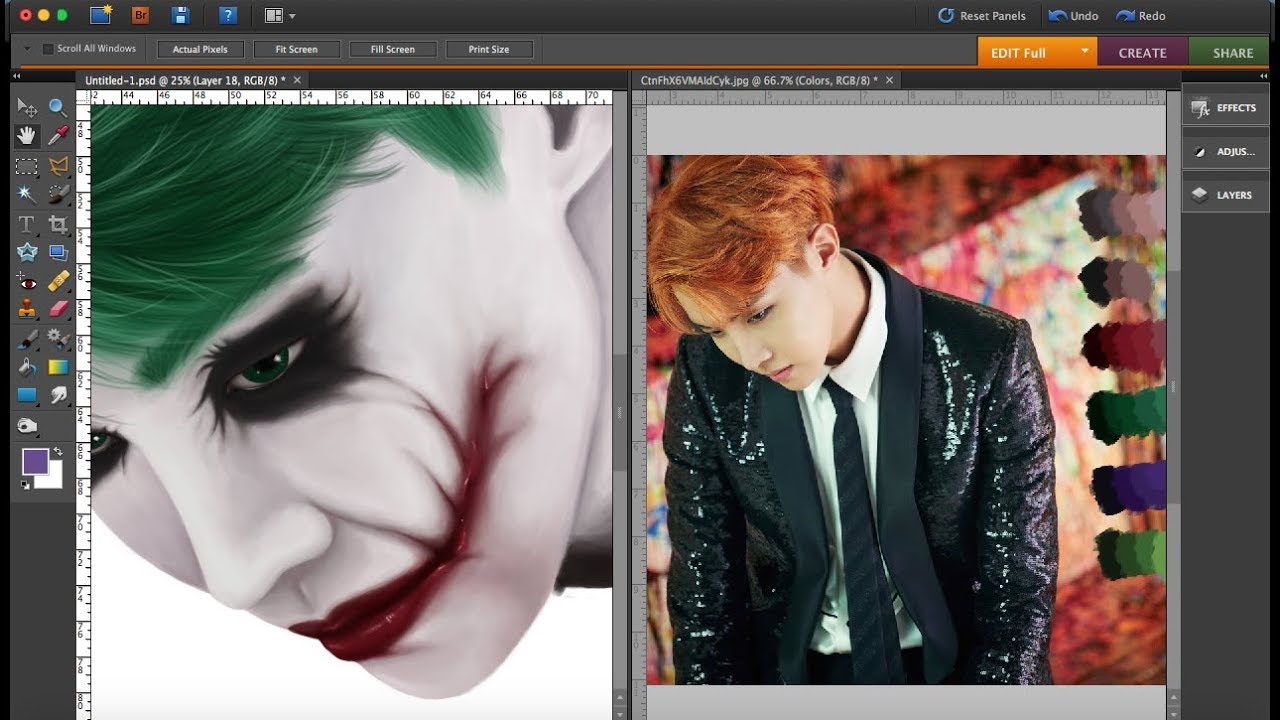Select the Smudge finger tool

coord(58,396)
